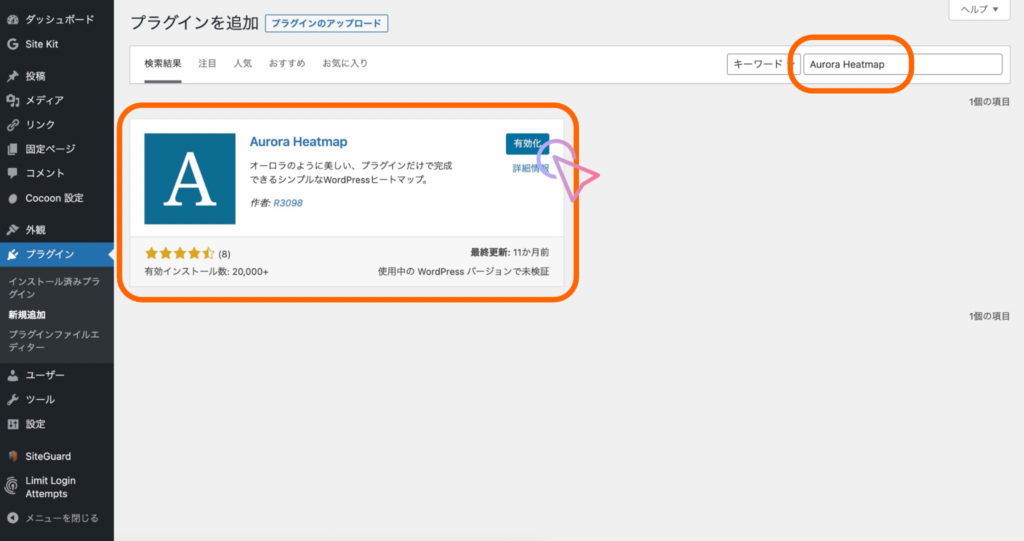Viewport: 1024px width, 541px height.
Task: Click the Dashboard speedometer icon in sidebar
Action: (12, 18)
